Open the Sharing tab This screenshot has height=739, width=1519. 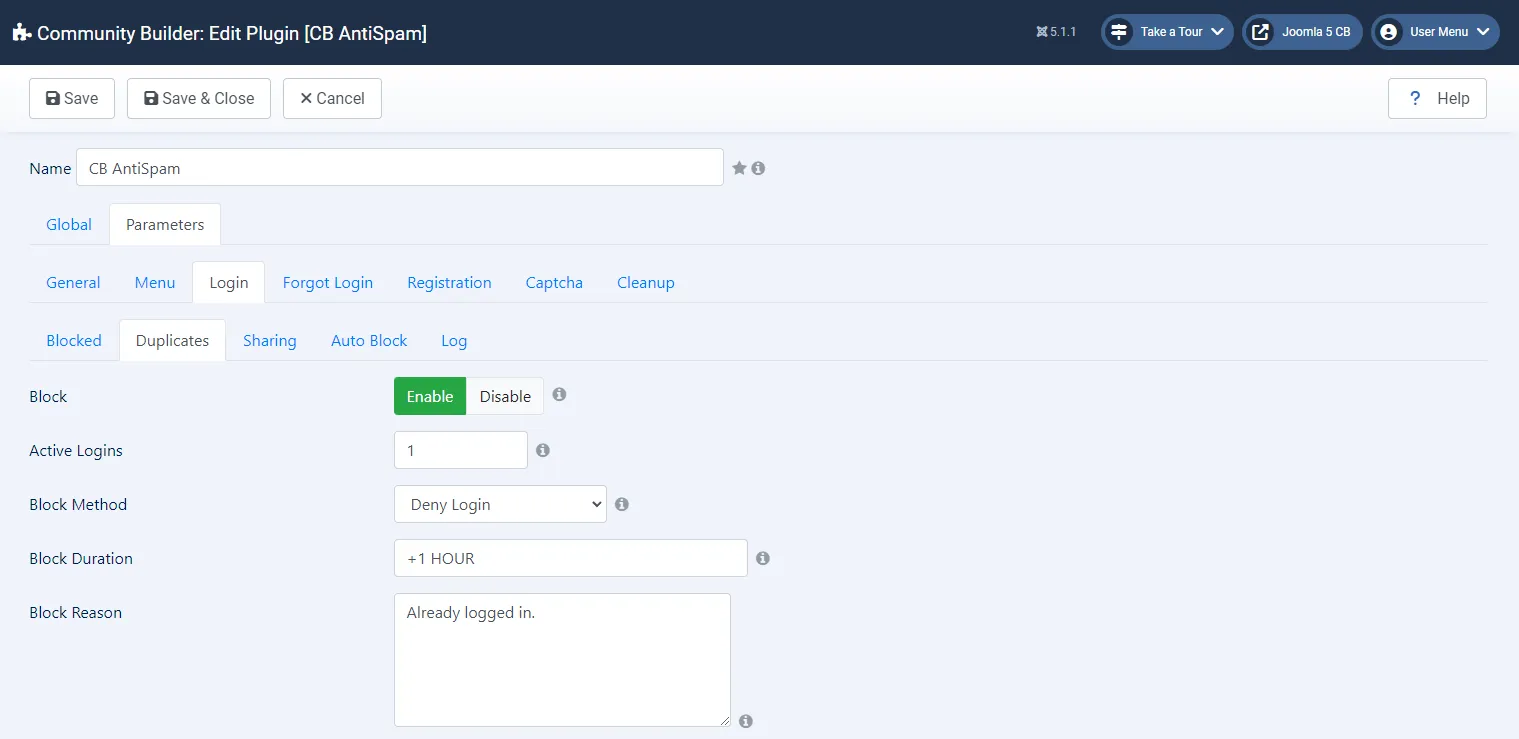270,340
